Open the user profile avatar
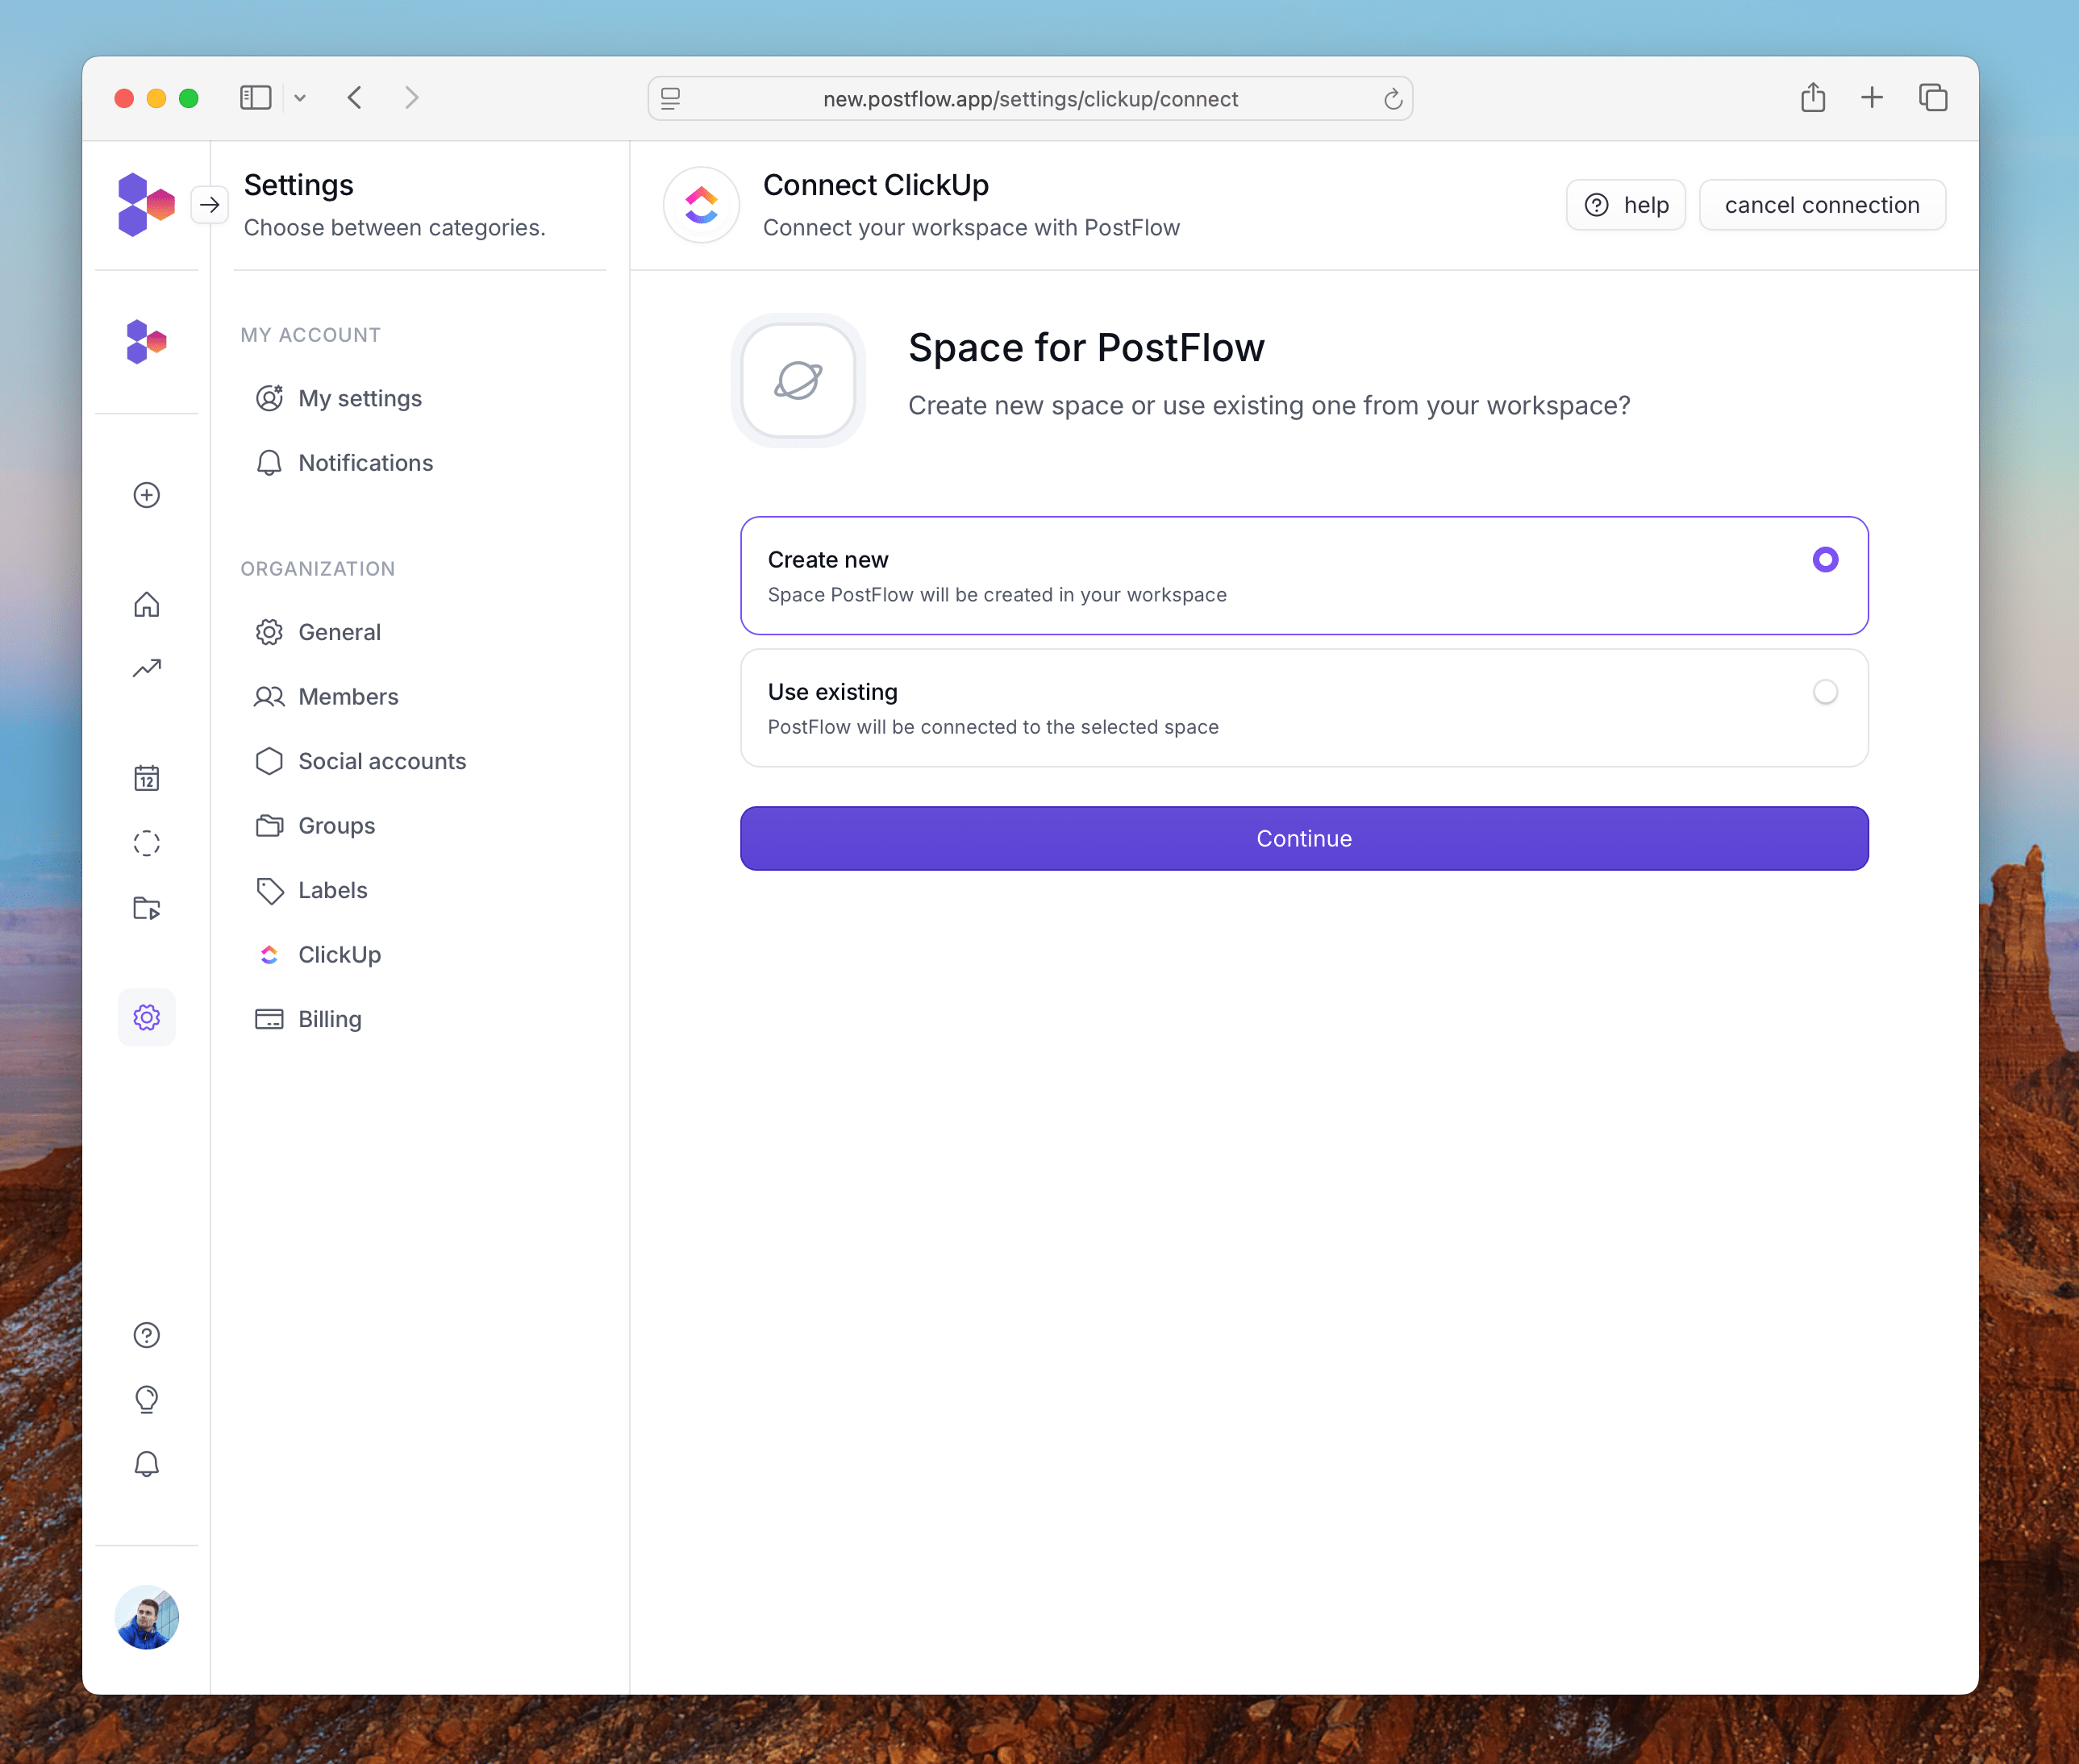This screenshot has height=1764, width=2079. tap(147, 1617)
